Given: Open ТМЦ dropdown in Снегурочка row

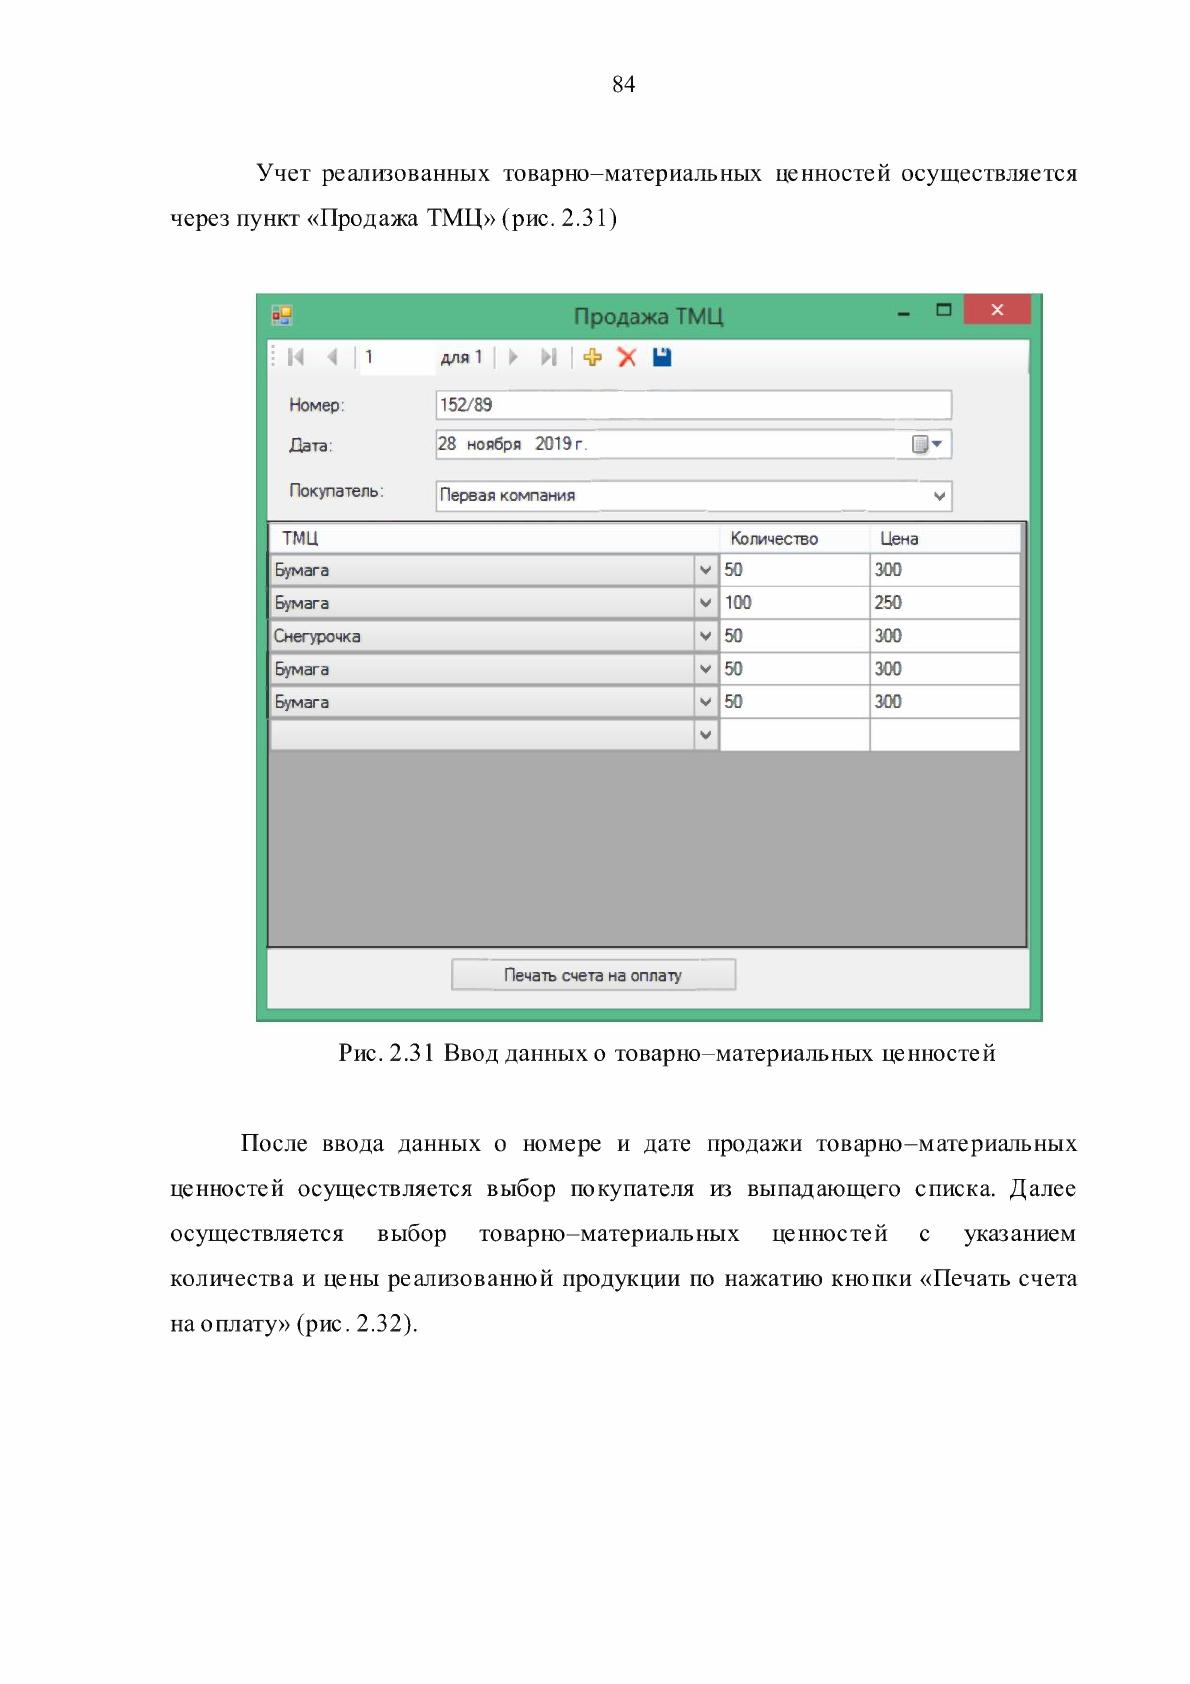Looking at the screenshot, I should pos(705,636).
